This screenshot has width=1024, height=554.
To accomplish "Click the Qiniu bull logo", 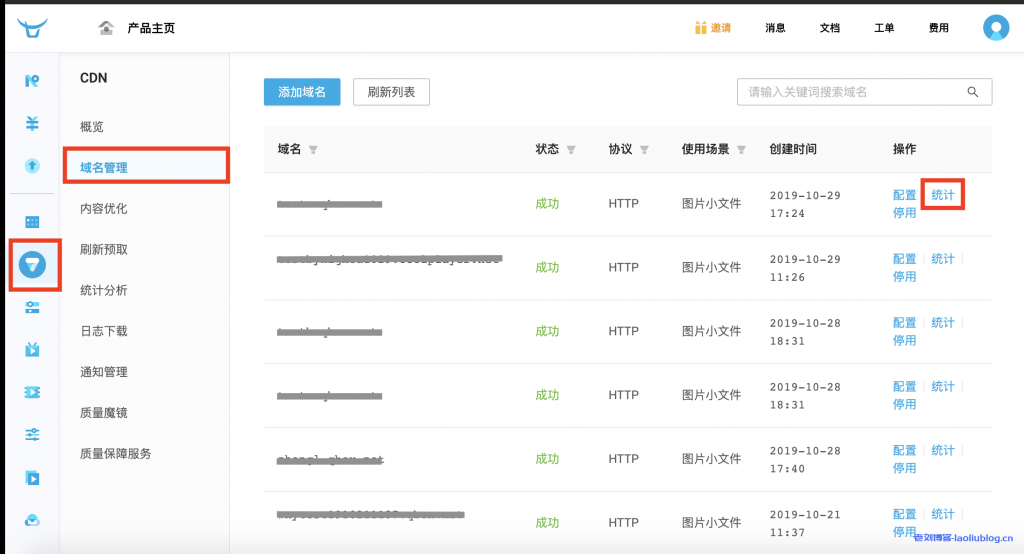I will (x=32, y=28).
